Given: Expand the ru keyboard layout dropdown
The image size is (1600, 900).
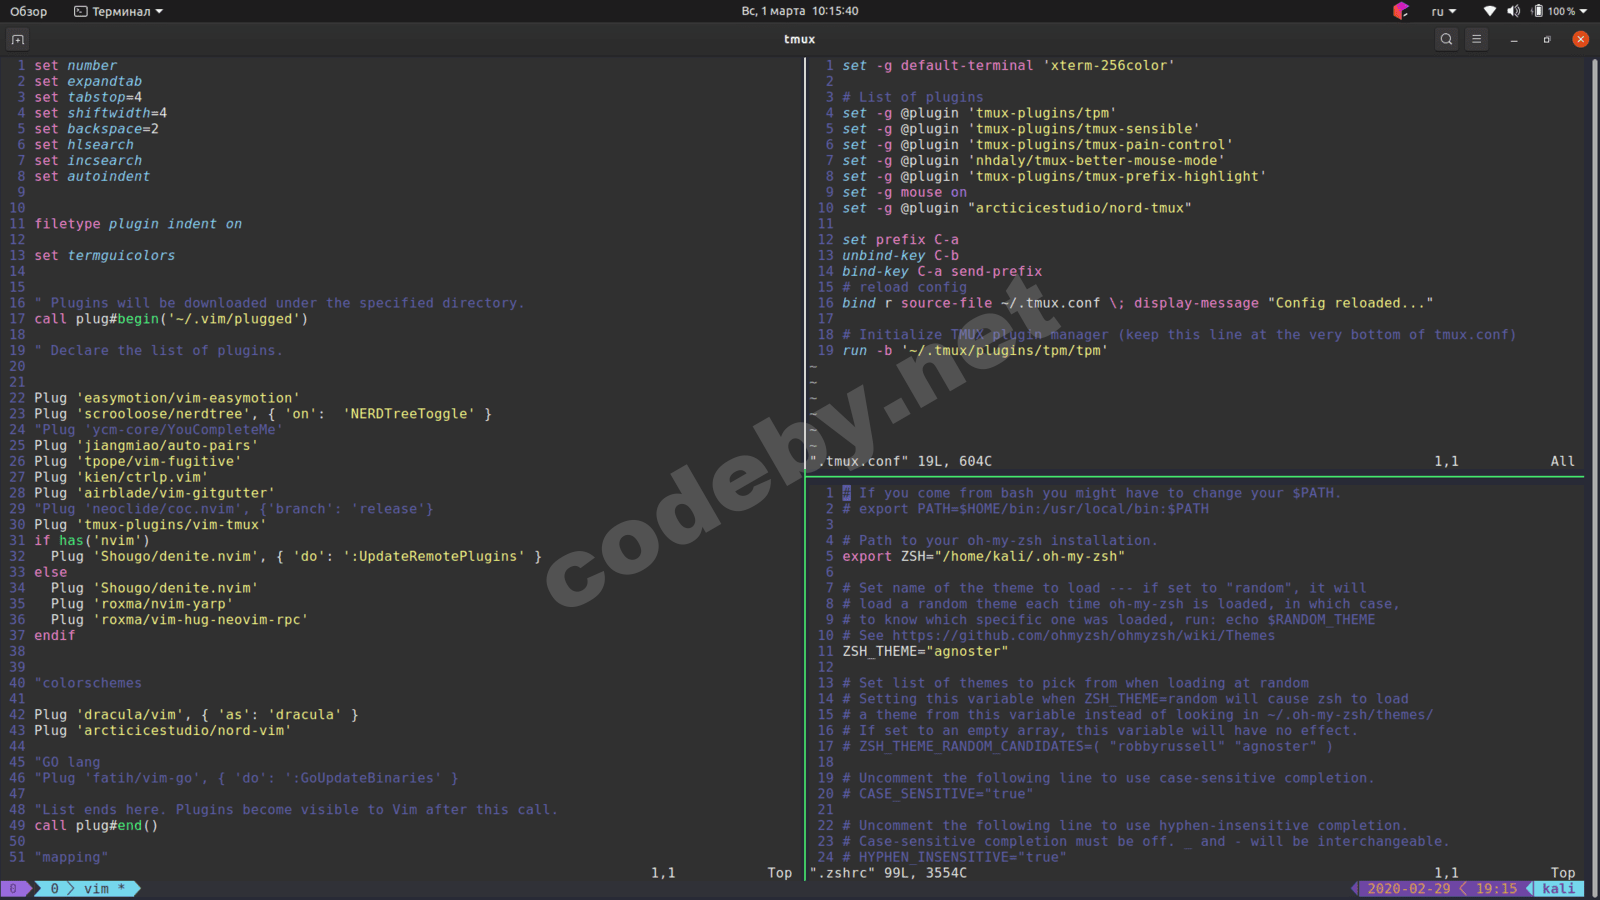Looking at the screenshot, I should point(1444,11).
